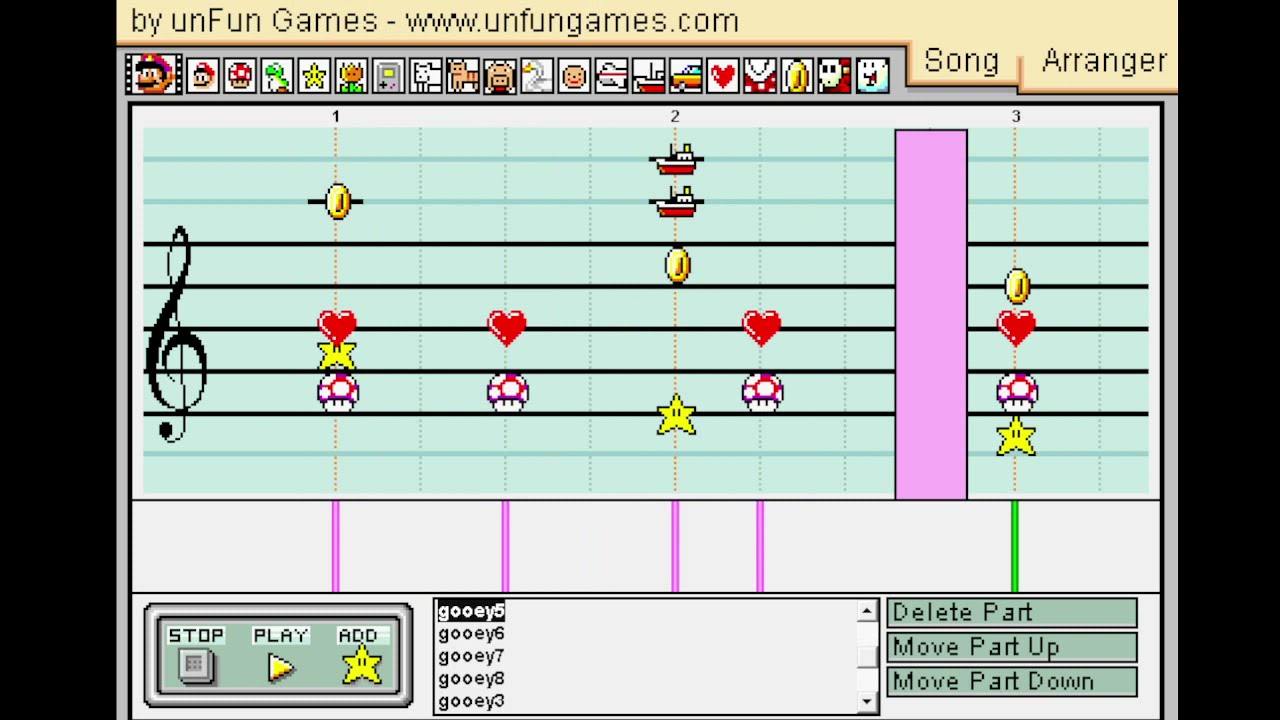
Task: Choose the star instrument in toolbar
Action: tap(315, 76)
